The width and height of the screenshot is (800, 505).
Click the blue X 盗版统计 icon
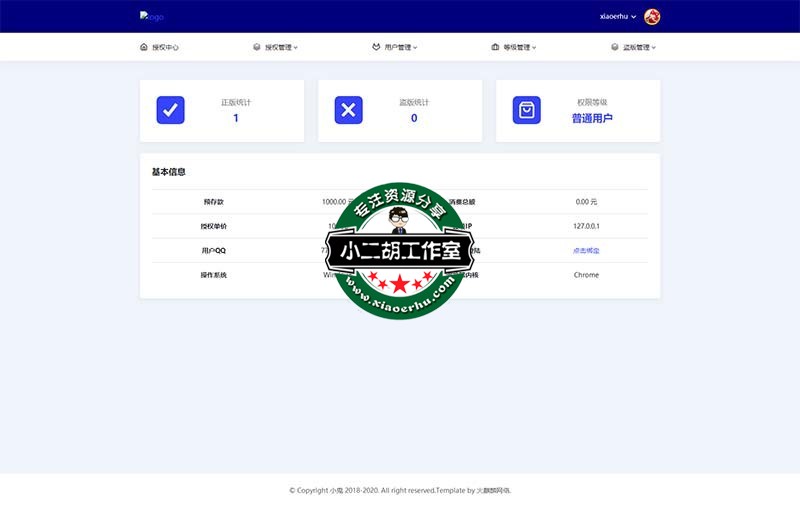click(348, 110)
